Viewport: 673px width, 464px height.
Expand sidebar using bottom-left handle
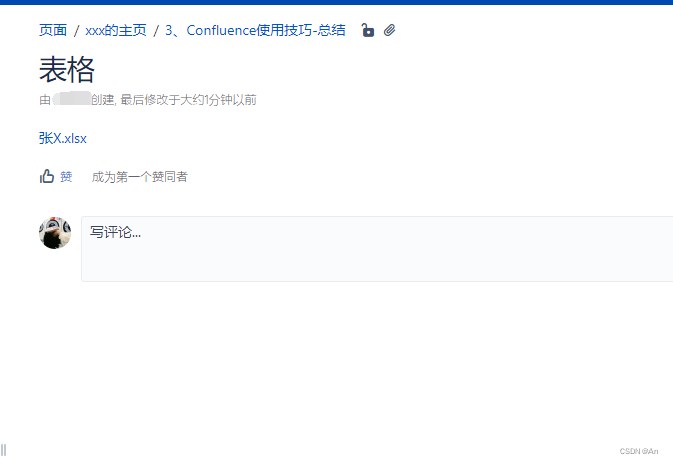tap(3, 450)
